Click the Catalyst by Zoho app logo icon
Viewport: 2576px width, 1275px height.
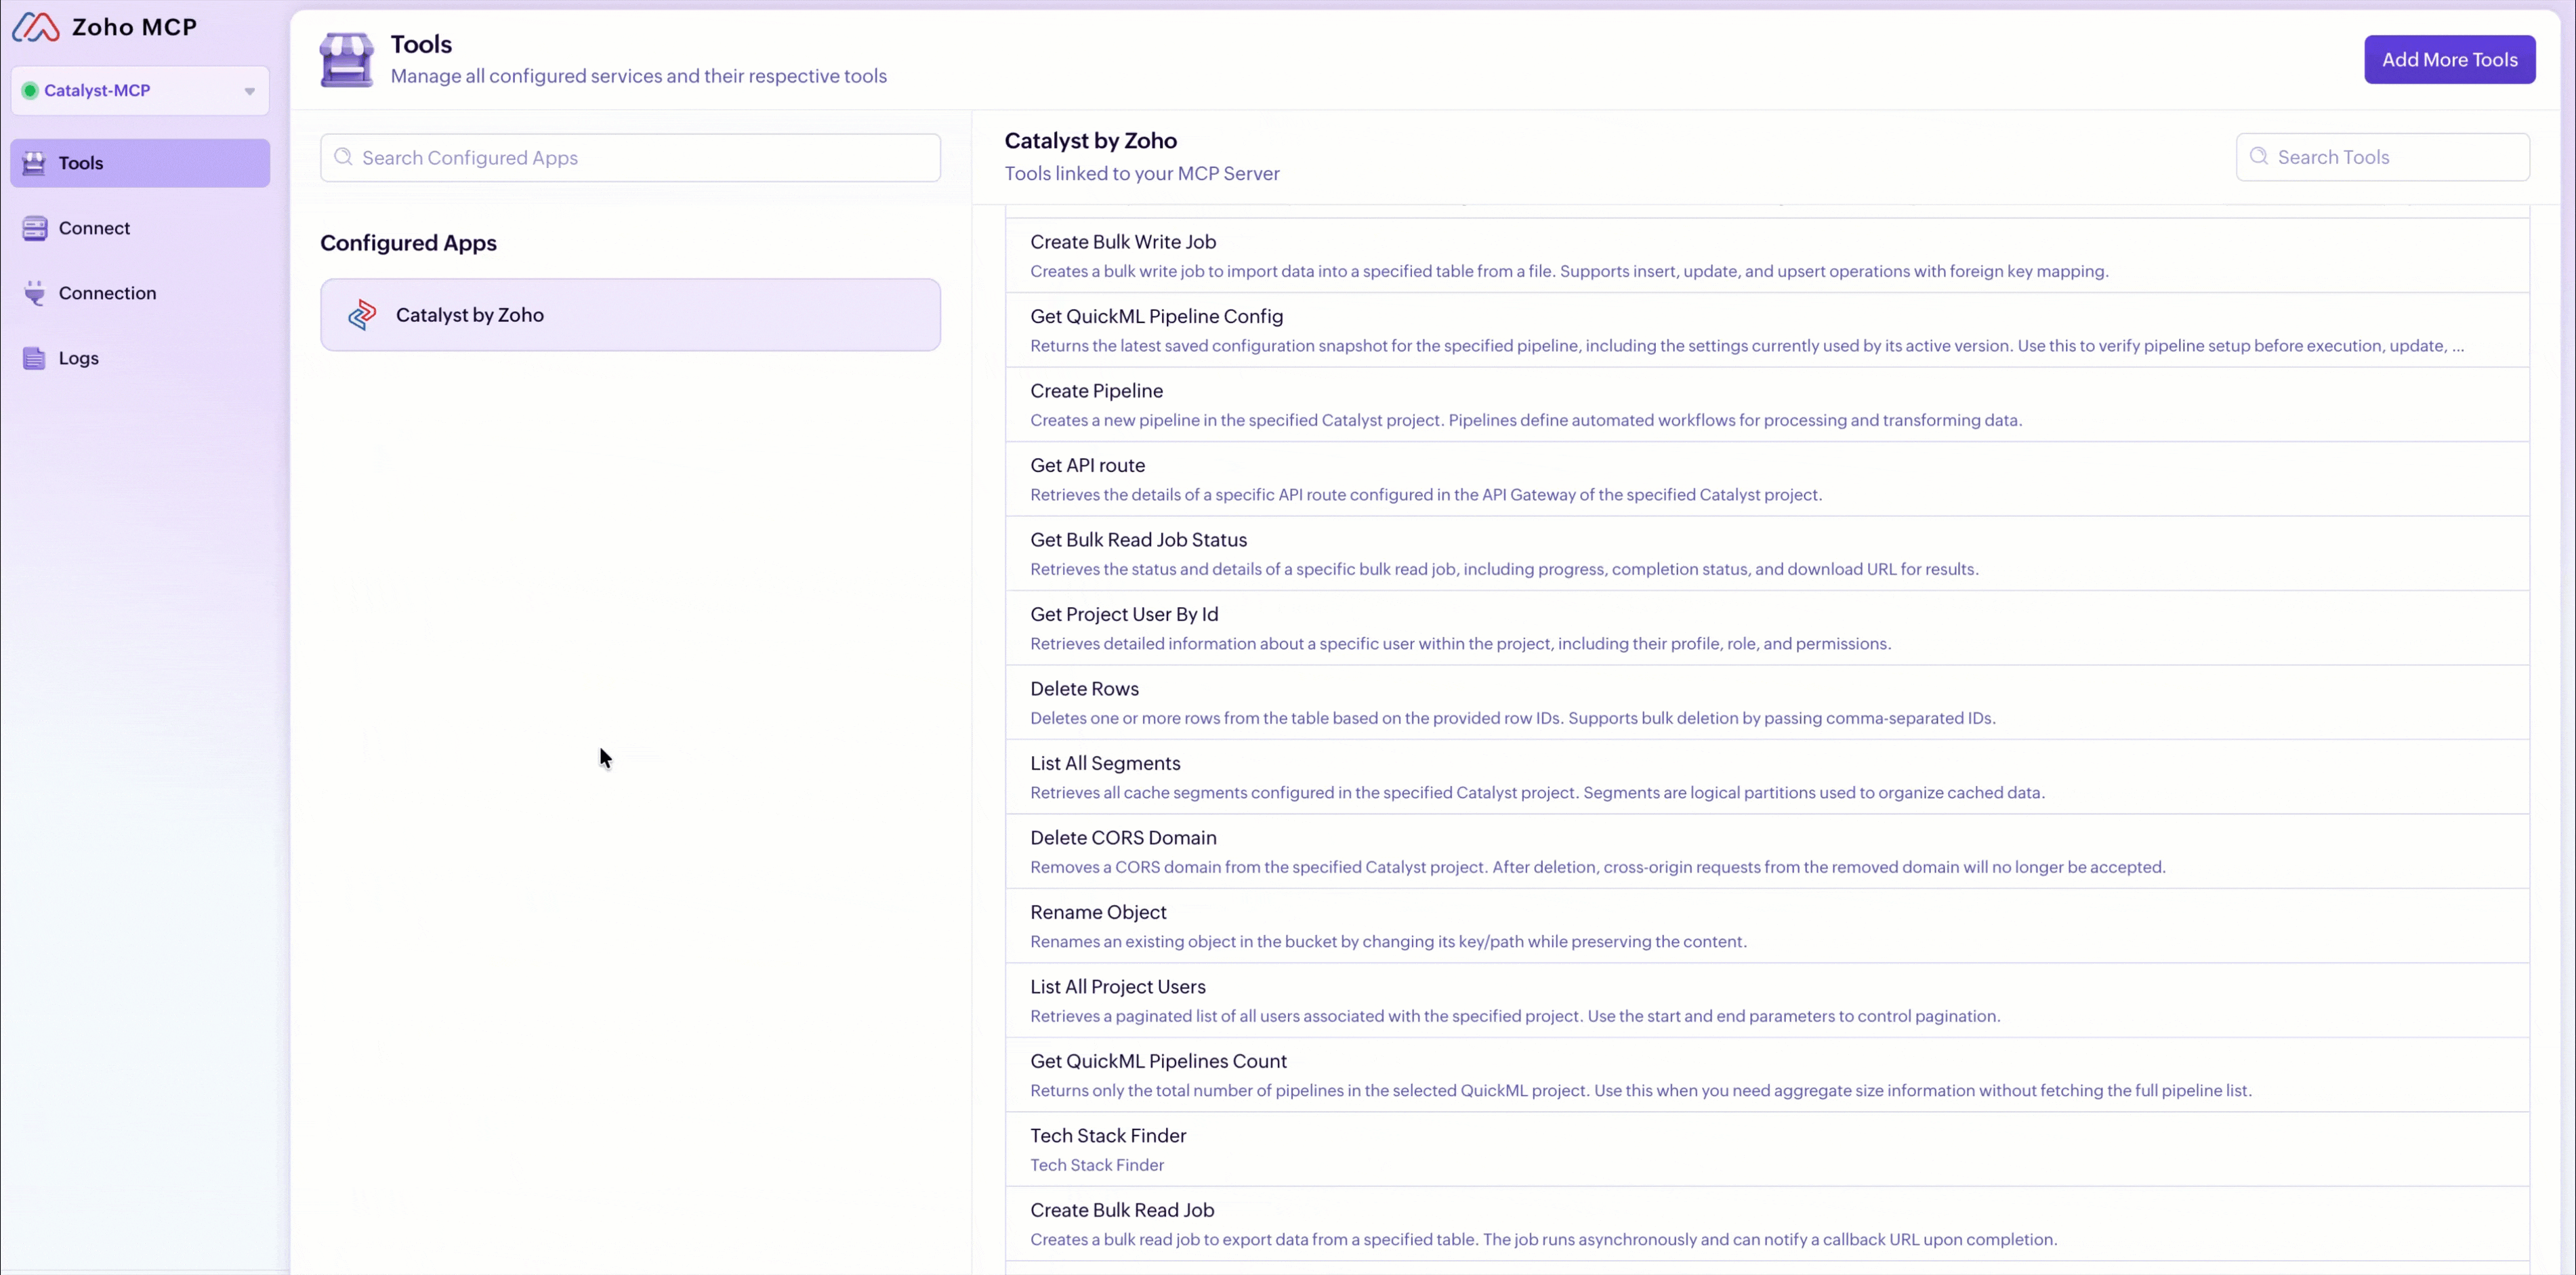[x=362, y=315]
